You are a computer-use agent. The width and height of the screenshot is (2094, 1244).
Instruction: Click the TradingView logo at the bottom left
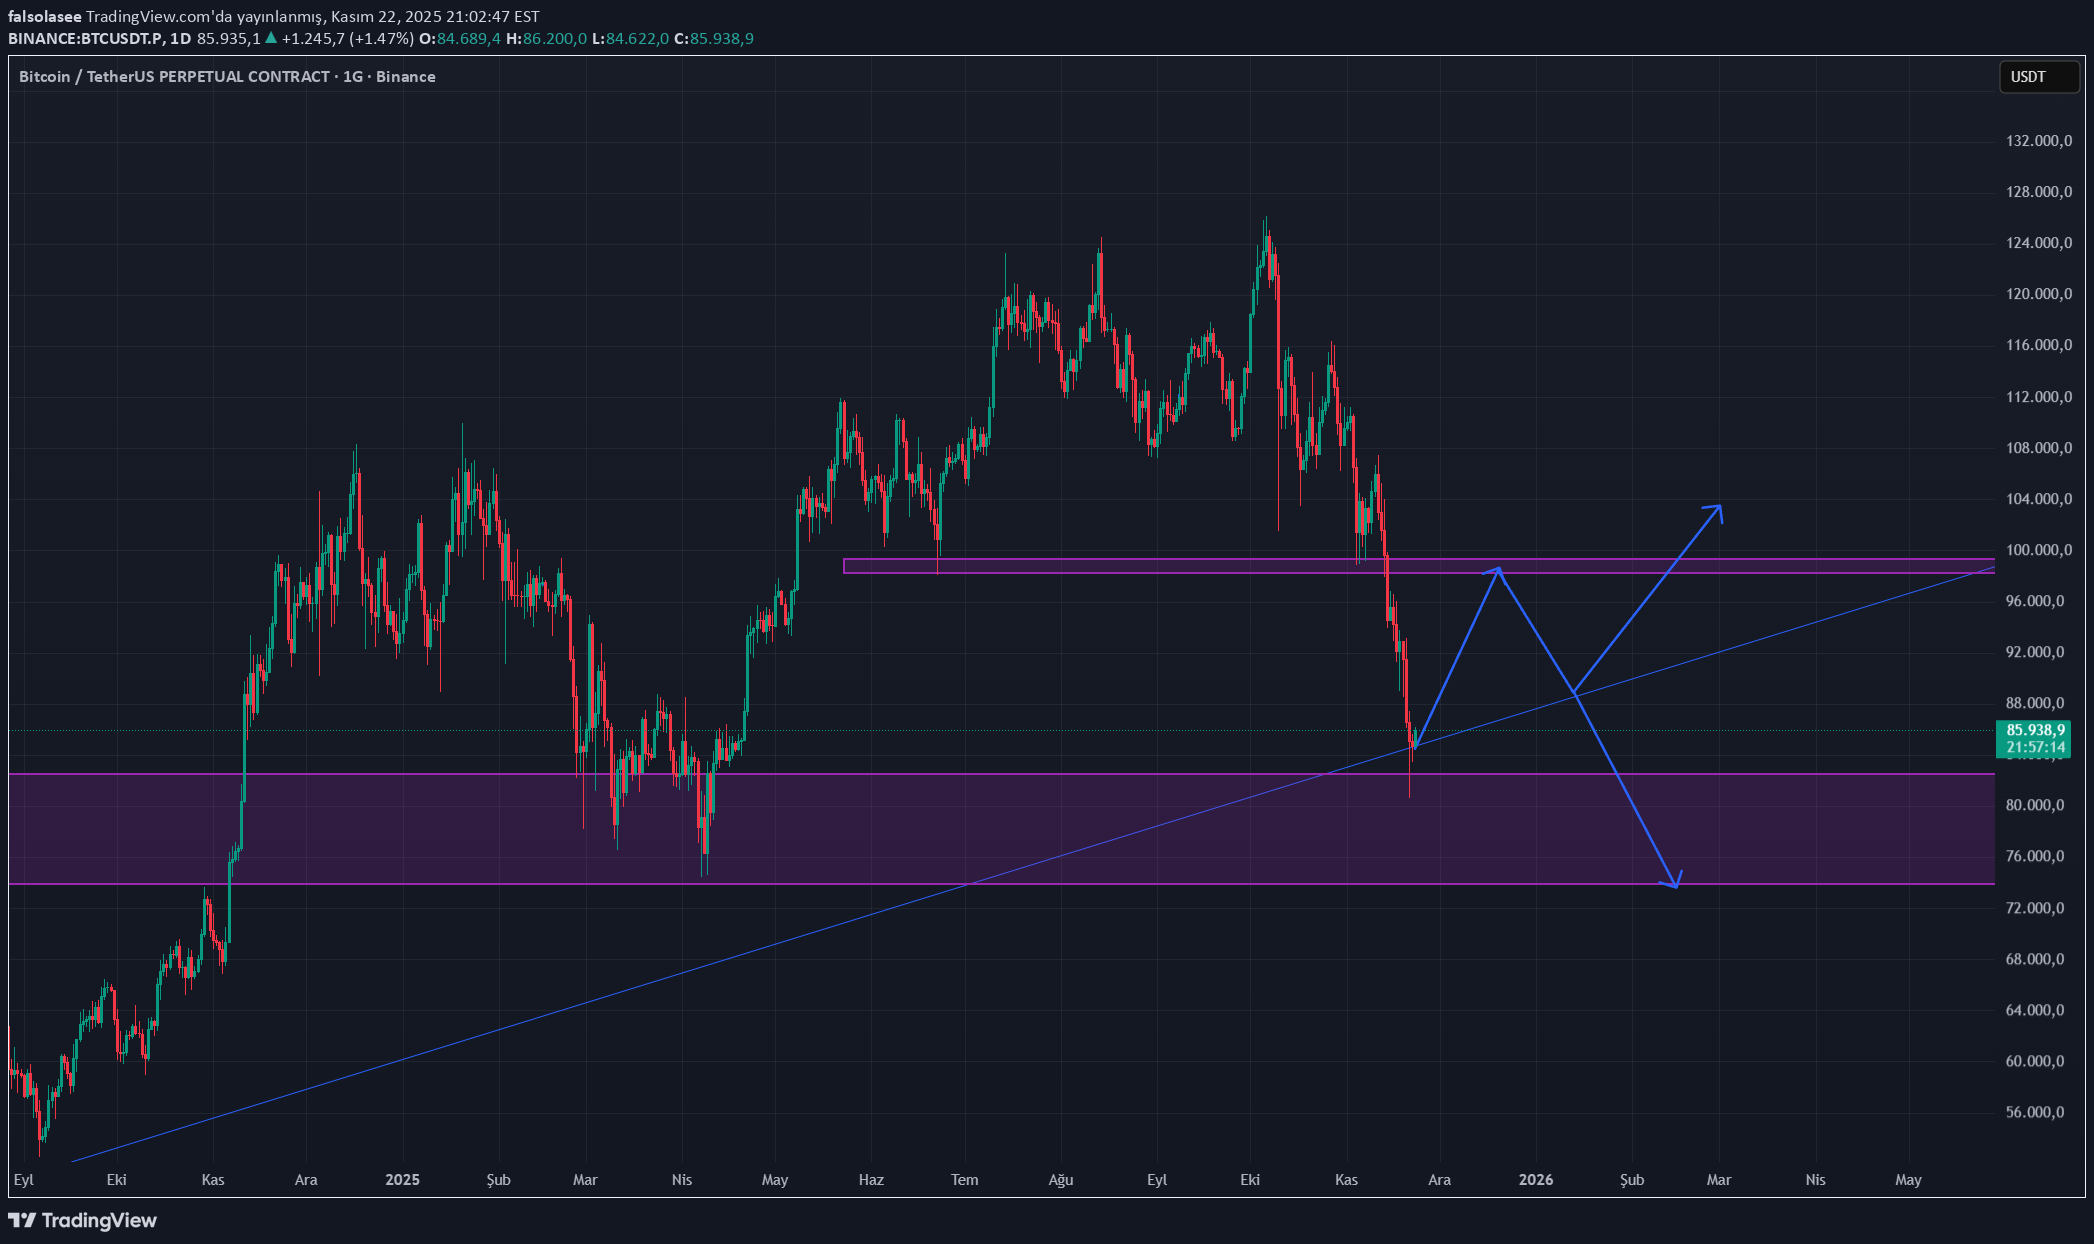[x=83, y=1220]
